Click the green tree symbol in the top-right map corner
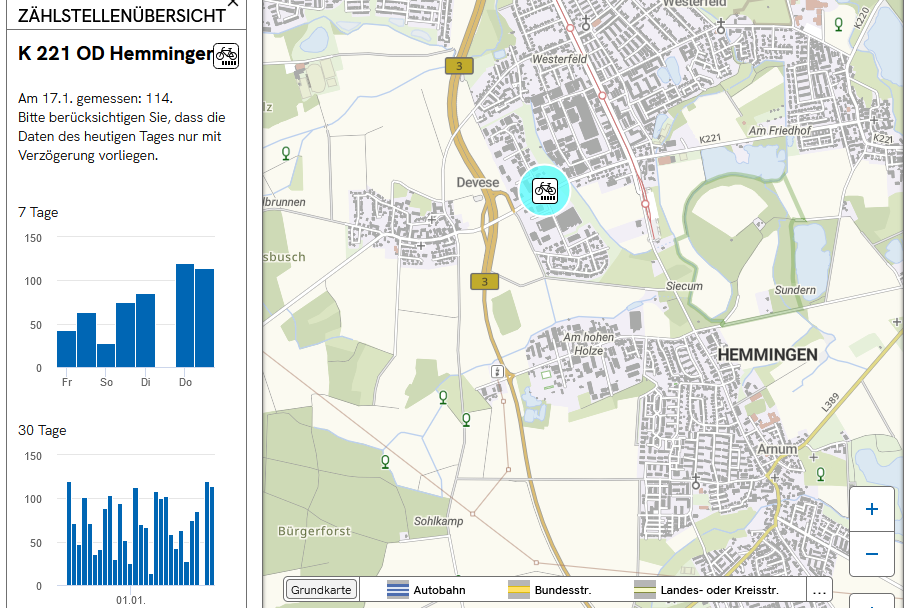Screen dimensions: 912x608 pos(838,22)
